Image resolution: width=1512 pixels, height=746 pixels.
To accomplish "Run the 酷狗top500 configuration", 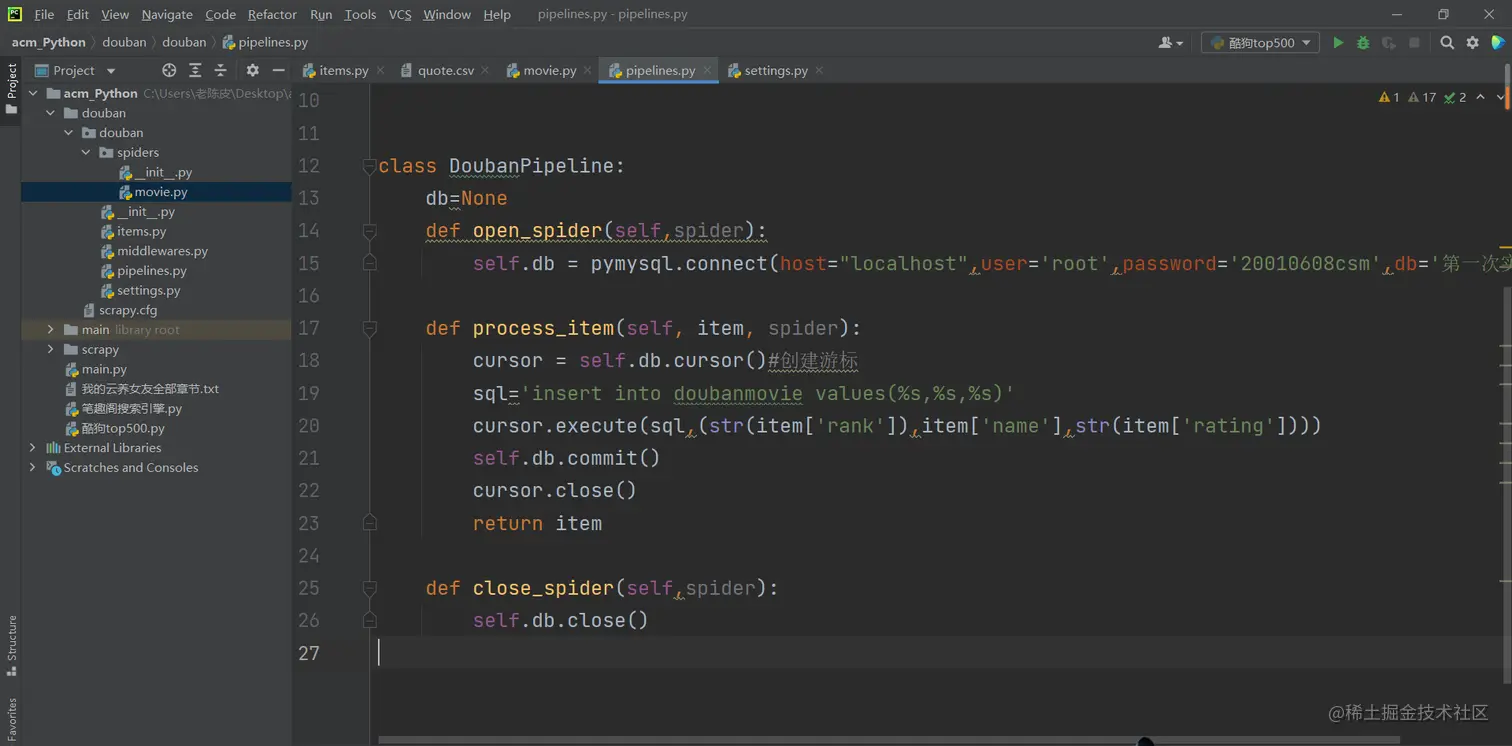I will (x=1338, y=43).
